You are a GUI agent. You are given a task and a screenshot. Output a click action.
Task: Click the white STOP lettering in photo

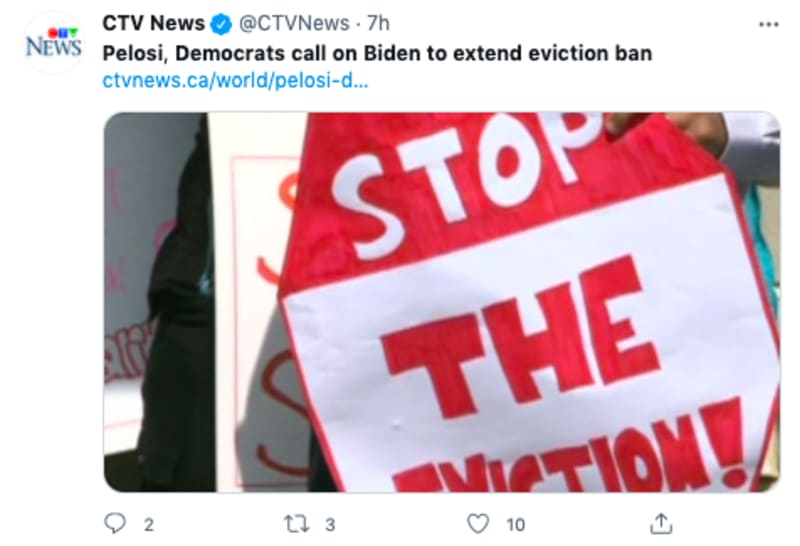point(464,184)
